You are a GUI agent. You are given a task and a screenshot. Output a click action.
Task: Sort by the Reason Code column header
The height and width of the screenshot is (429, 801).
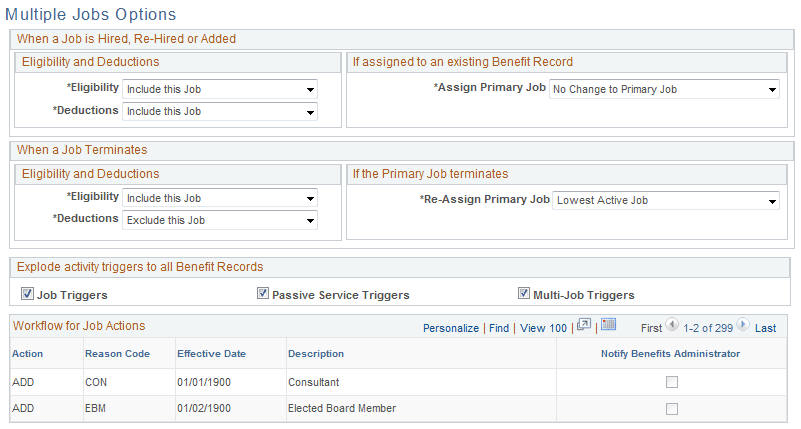pyautogui.click(x=117, y=353)
